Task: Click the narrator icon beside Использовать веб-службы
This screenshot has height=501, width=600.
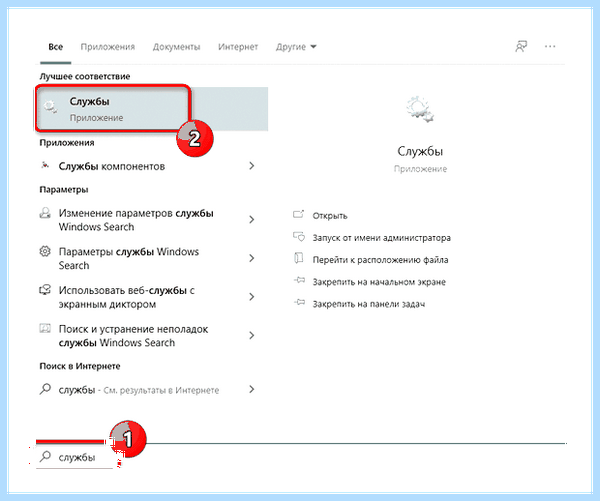Action: tap(45, 290)
